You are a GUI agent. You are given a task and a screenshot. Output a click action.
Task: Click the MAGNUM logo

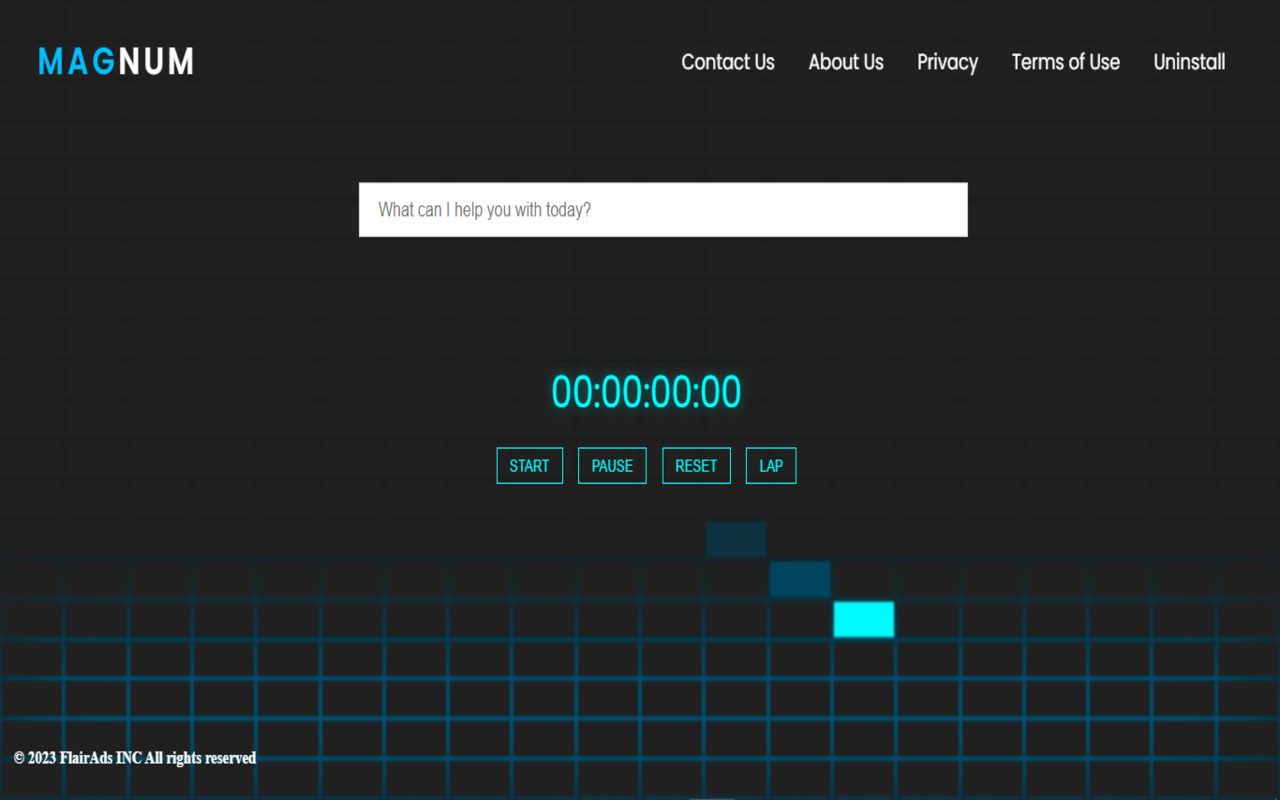(x=116, y=62)
